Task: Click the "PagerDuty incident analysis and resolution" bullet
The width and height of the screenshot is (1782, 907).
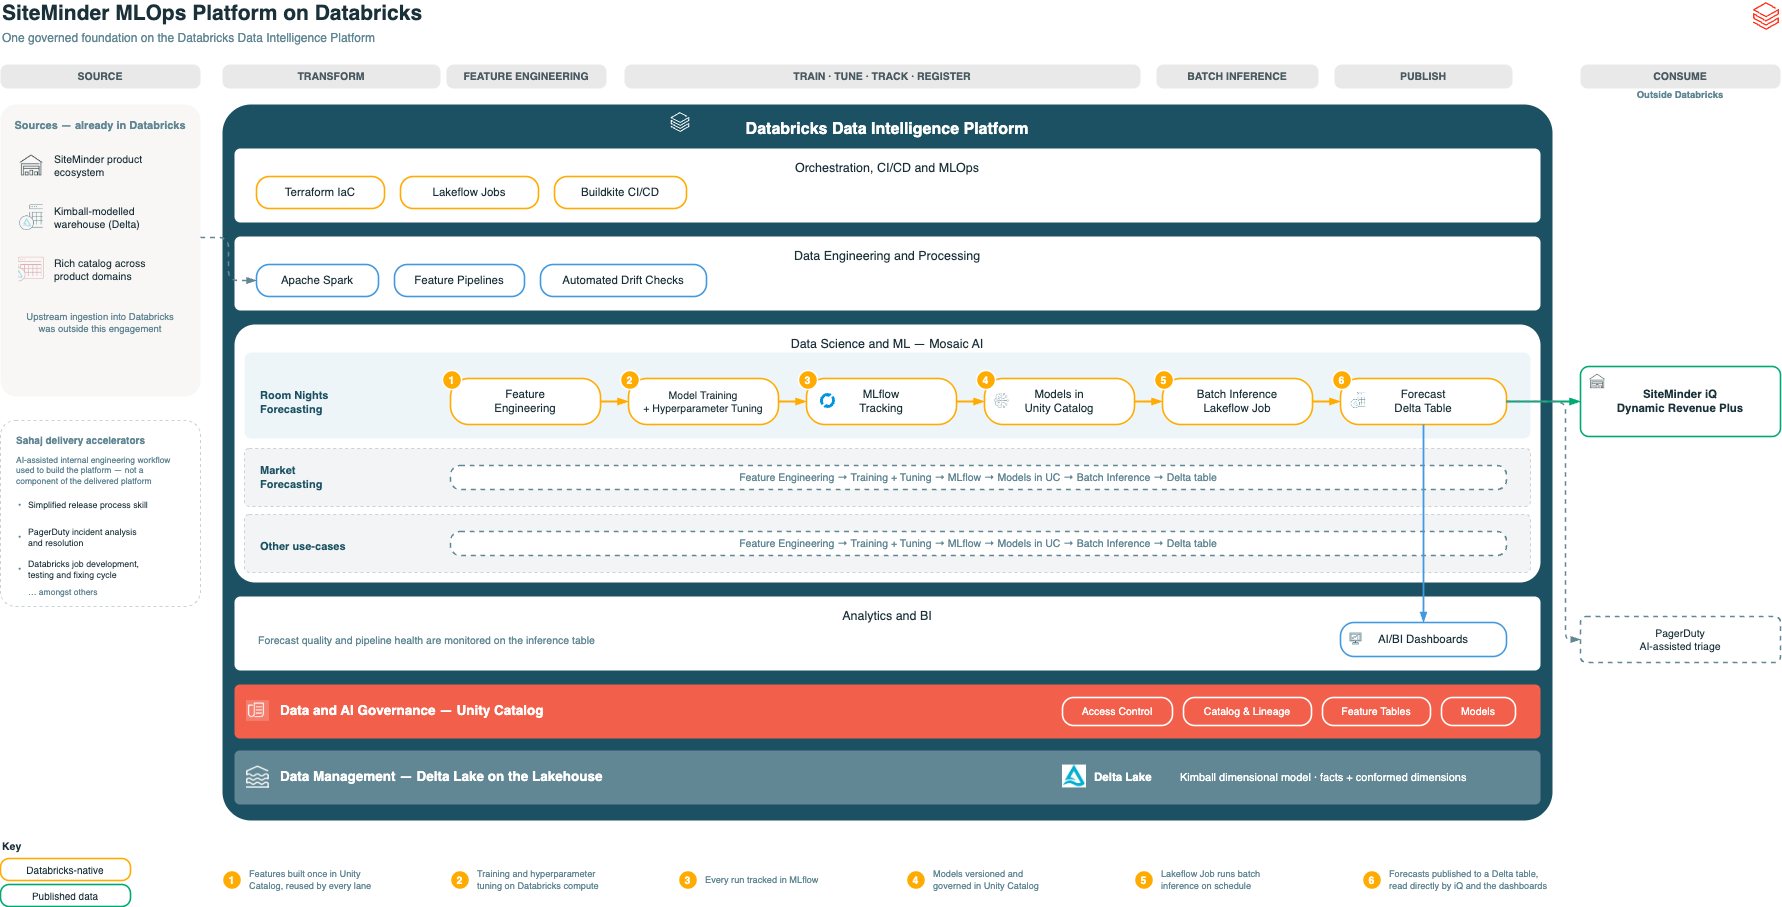Action: [x=82, y=538]
